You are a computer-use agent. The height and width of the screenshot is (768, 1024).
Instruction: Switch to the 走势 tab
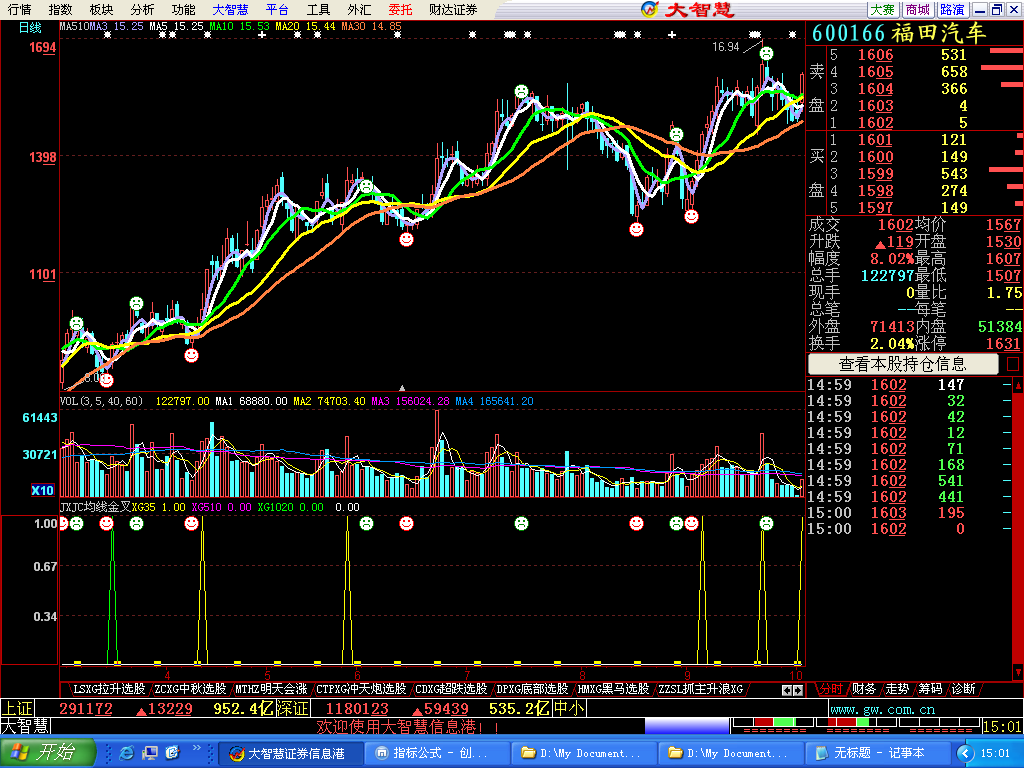click(897, 688)
